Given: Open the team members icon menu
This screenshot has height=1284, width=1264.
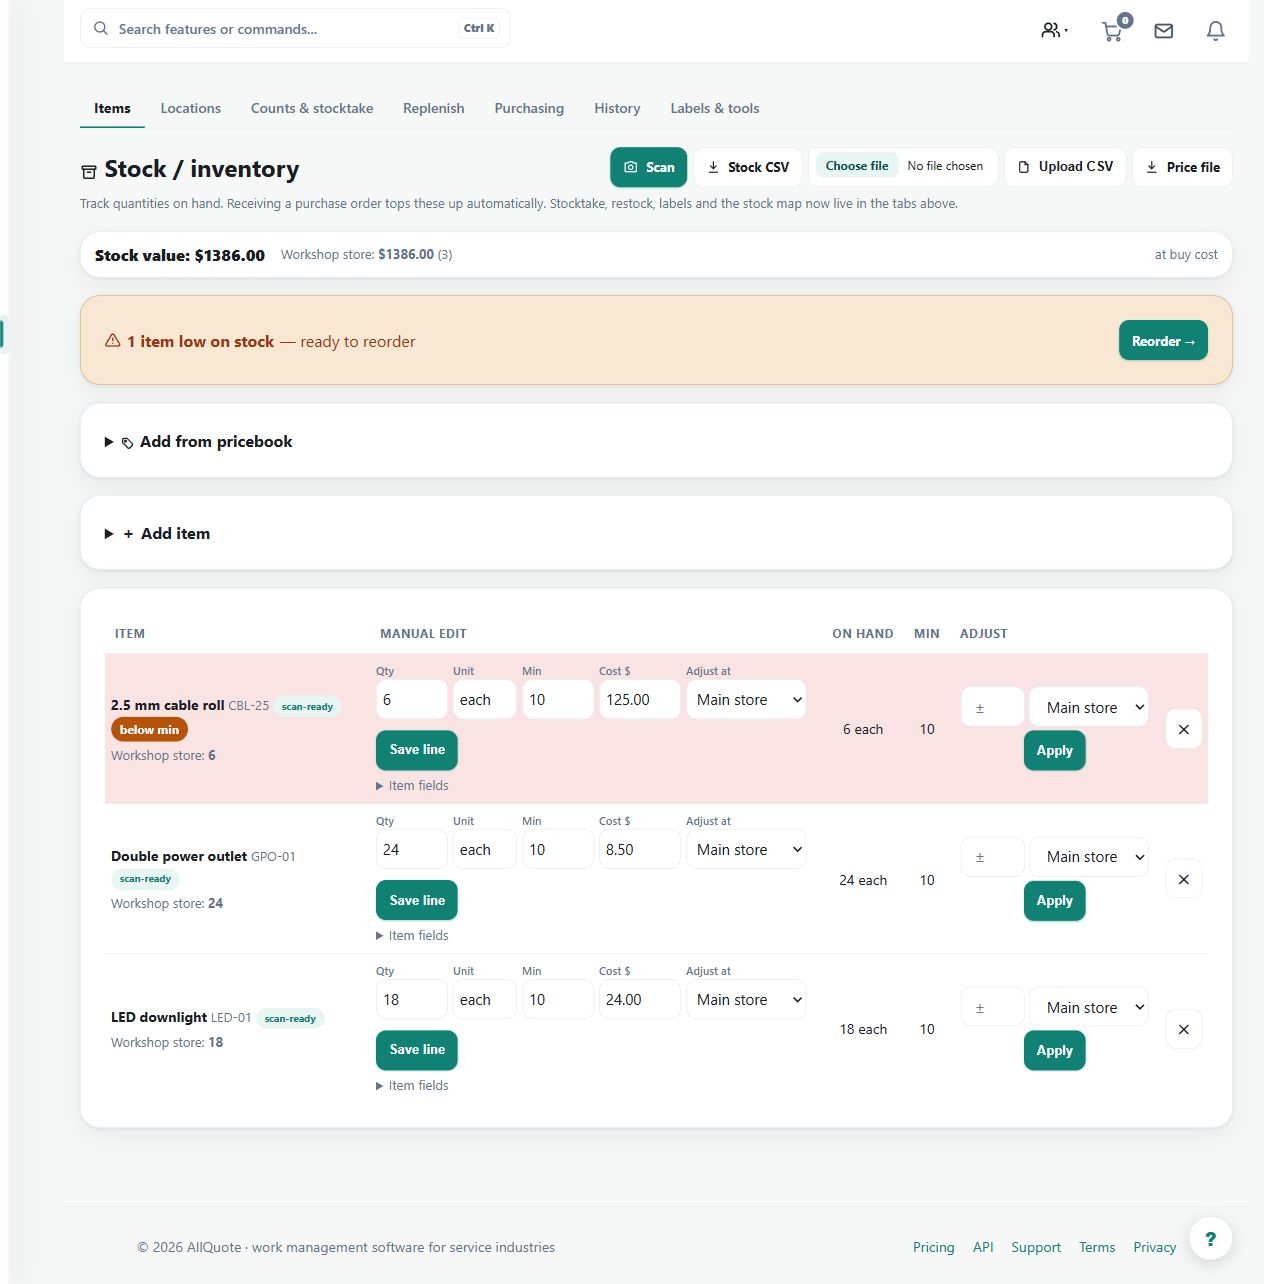Looking at the screenshot, I should [1054, 30].
